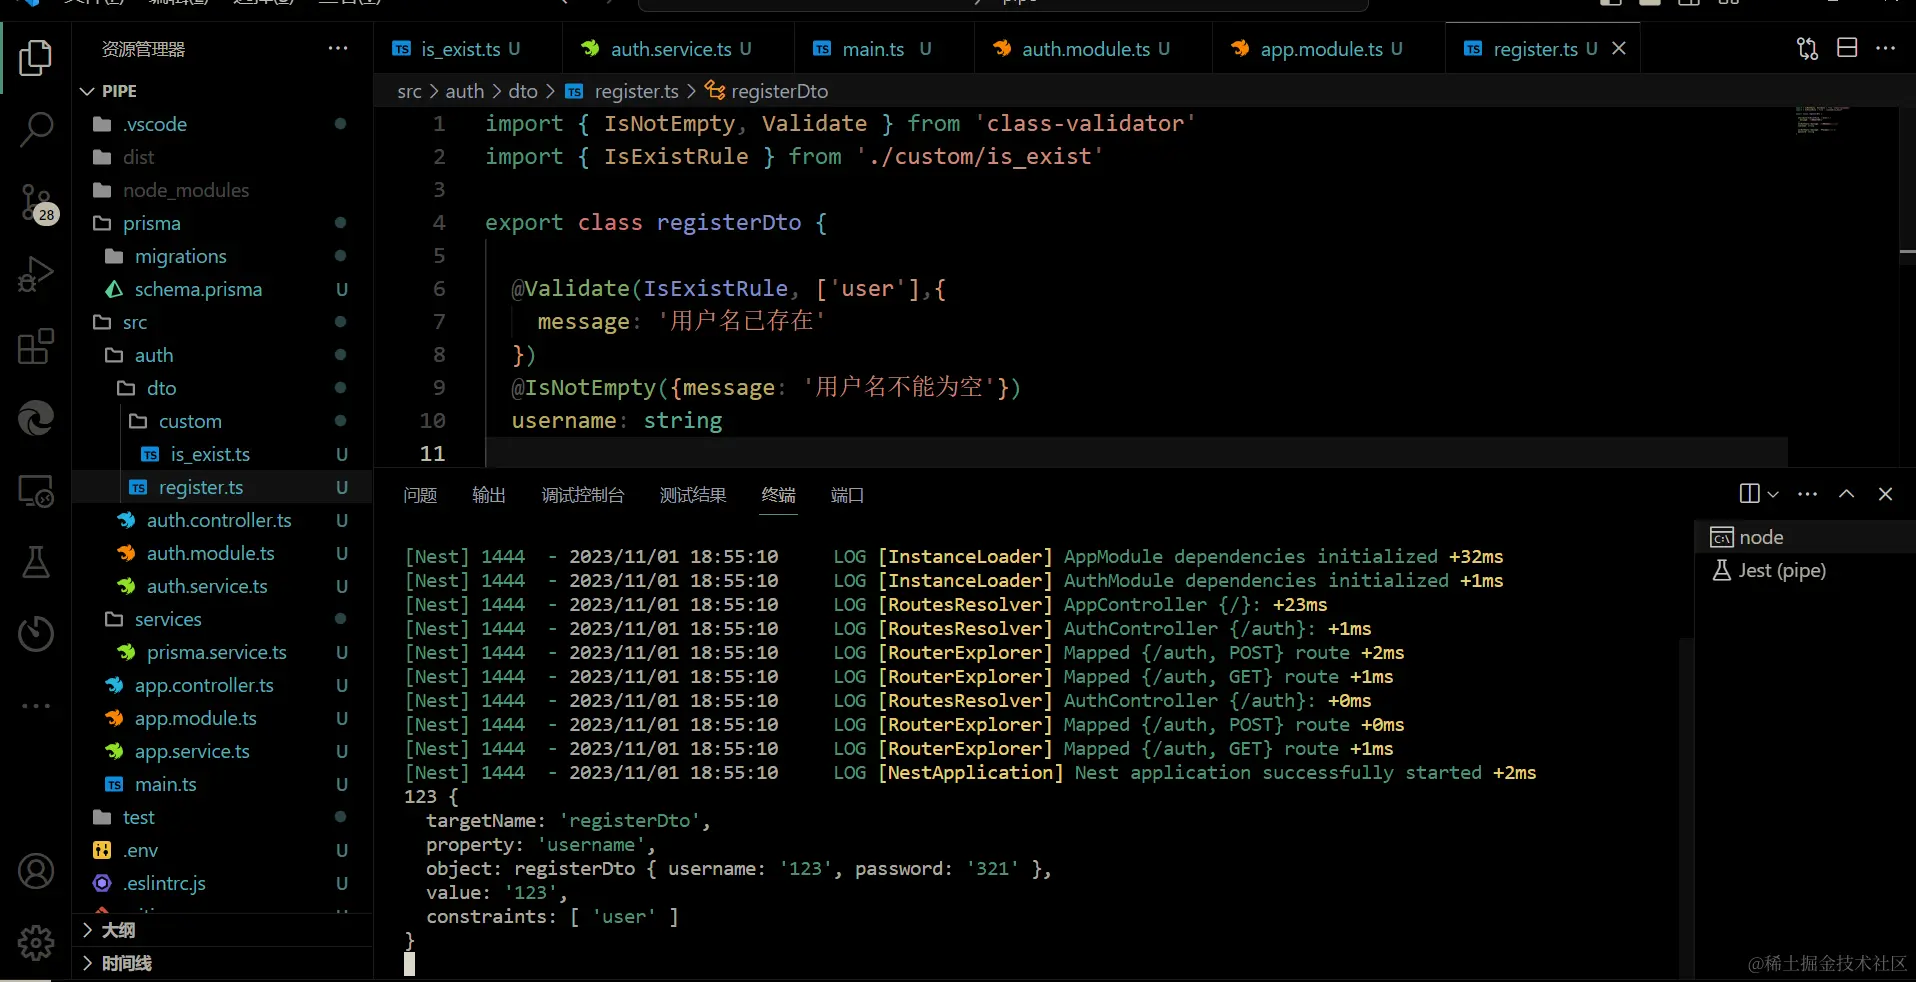Show additional views ellipsis in activity bar
1916x982 pixels.
(36, 706)
